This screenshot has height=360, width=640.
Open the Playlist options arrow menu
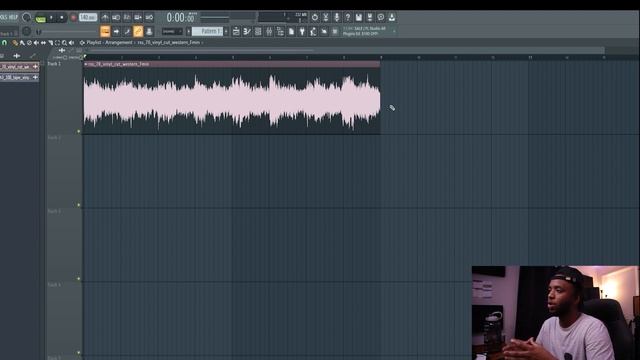pyautogui.click(x=82, y=42)
